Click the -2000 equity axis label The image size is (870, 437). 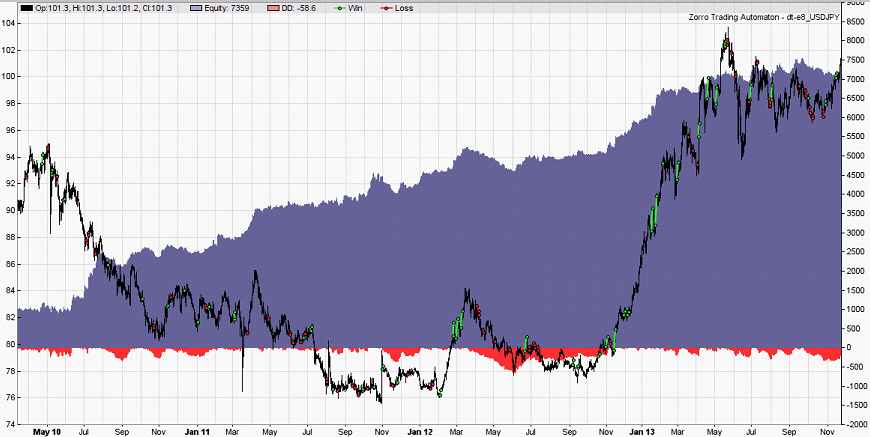pyautogui.click(x=856, y=425)
